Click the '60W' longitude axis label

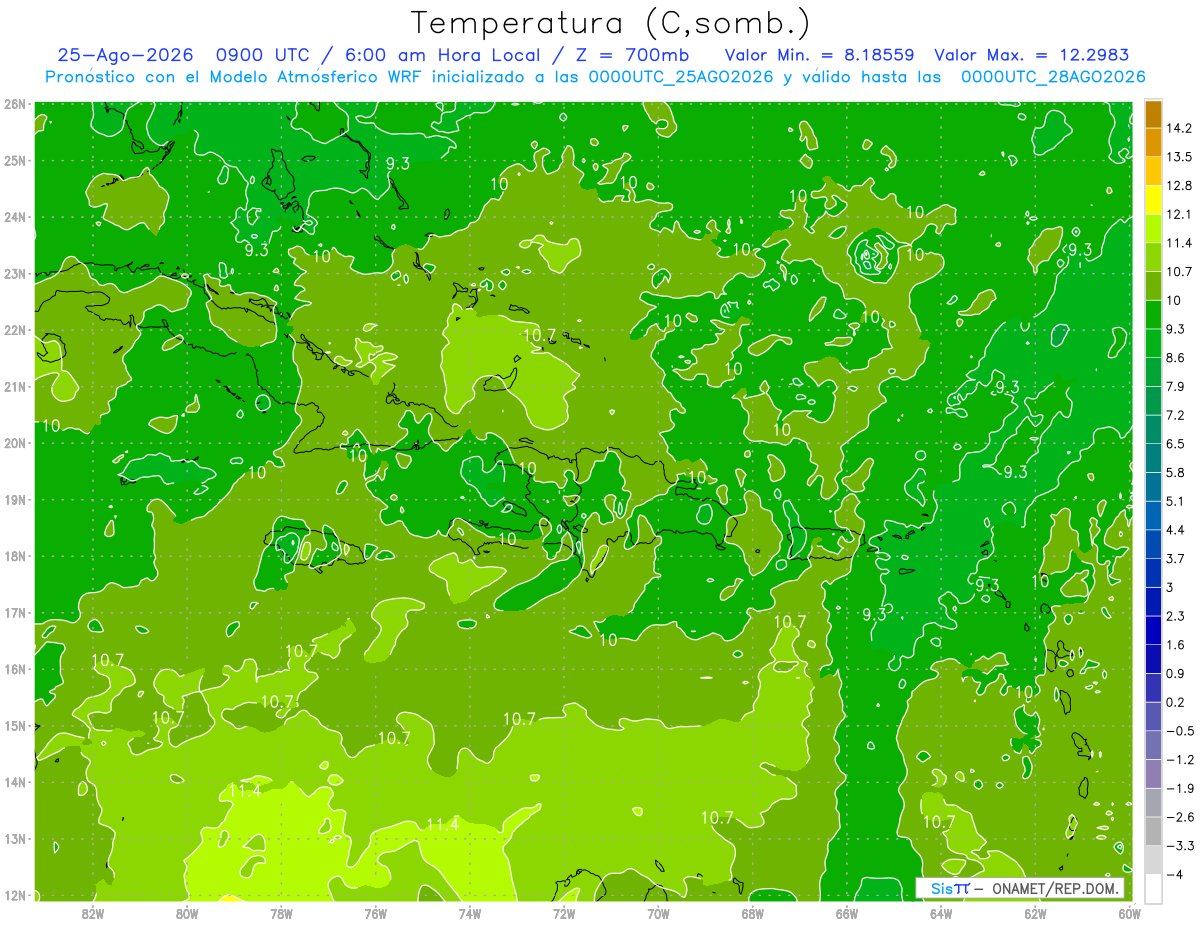pos(1129,913)
